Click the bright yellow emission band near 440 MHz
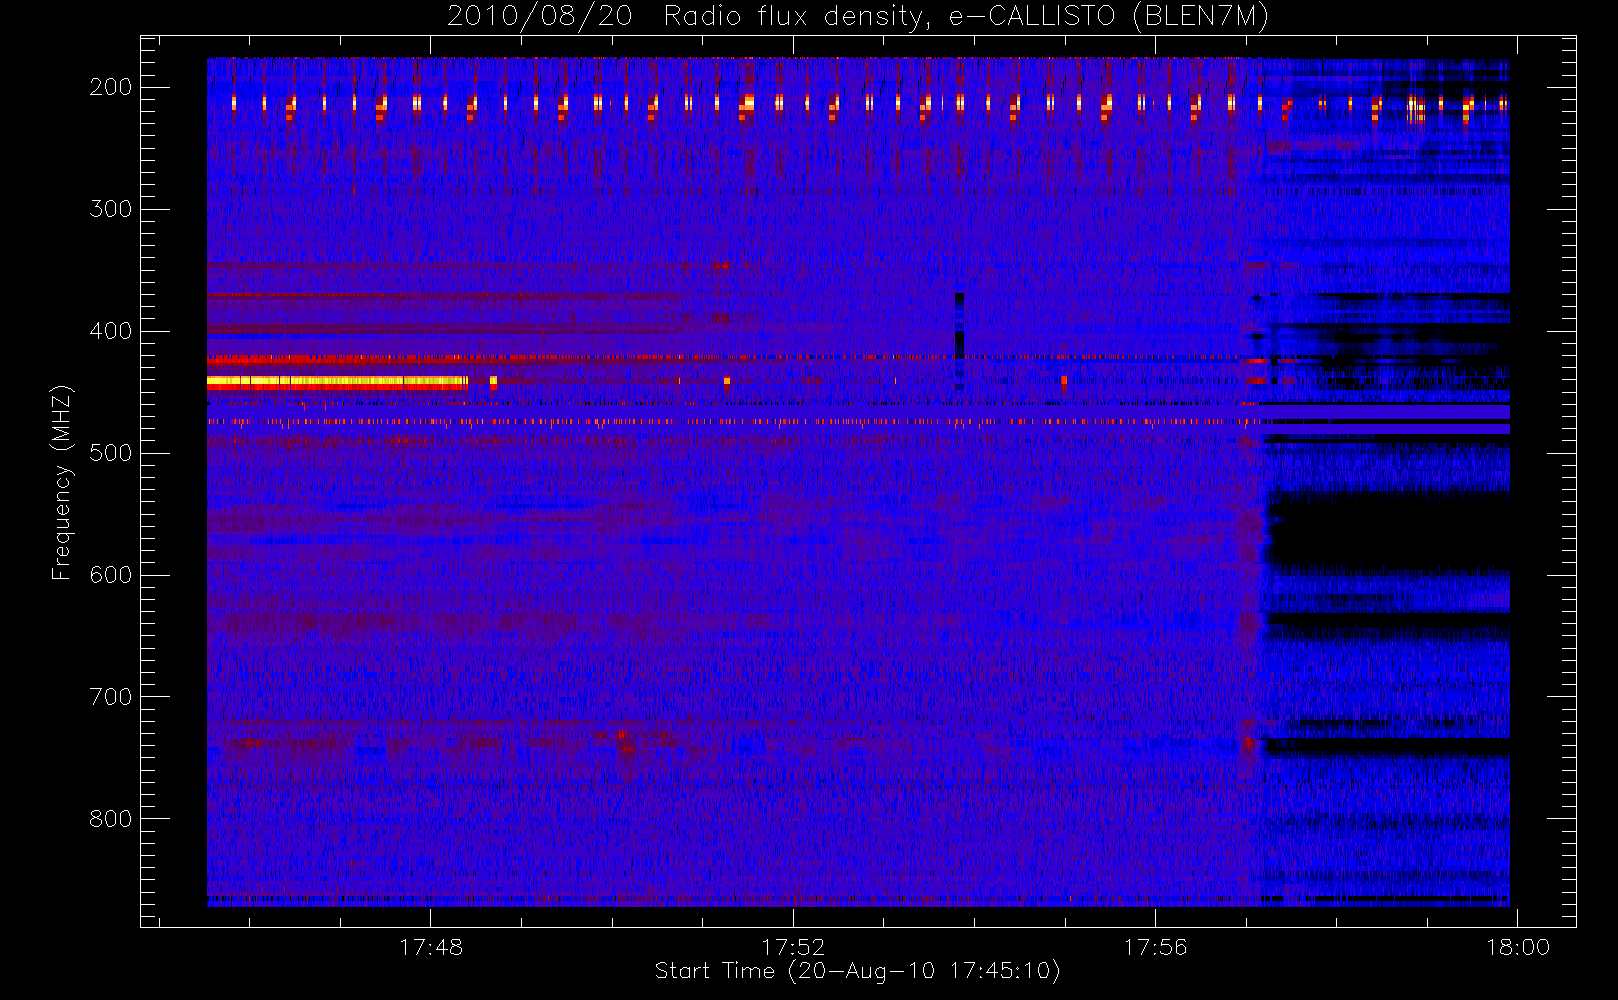This screenshot has width=1618, height=1000. point(337,381)
